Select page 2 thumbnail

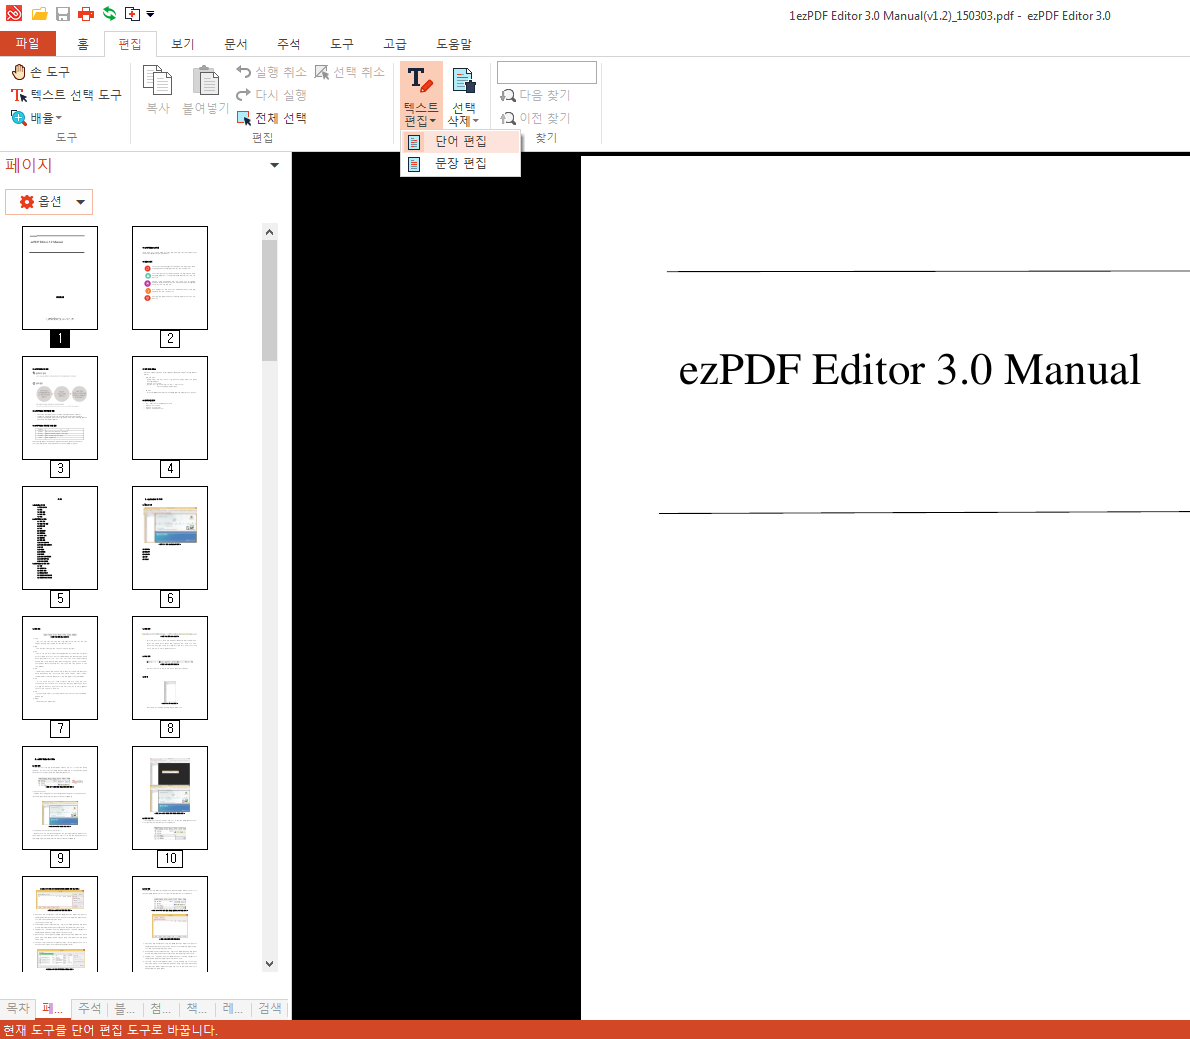coord(170,278)
